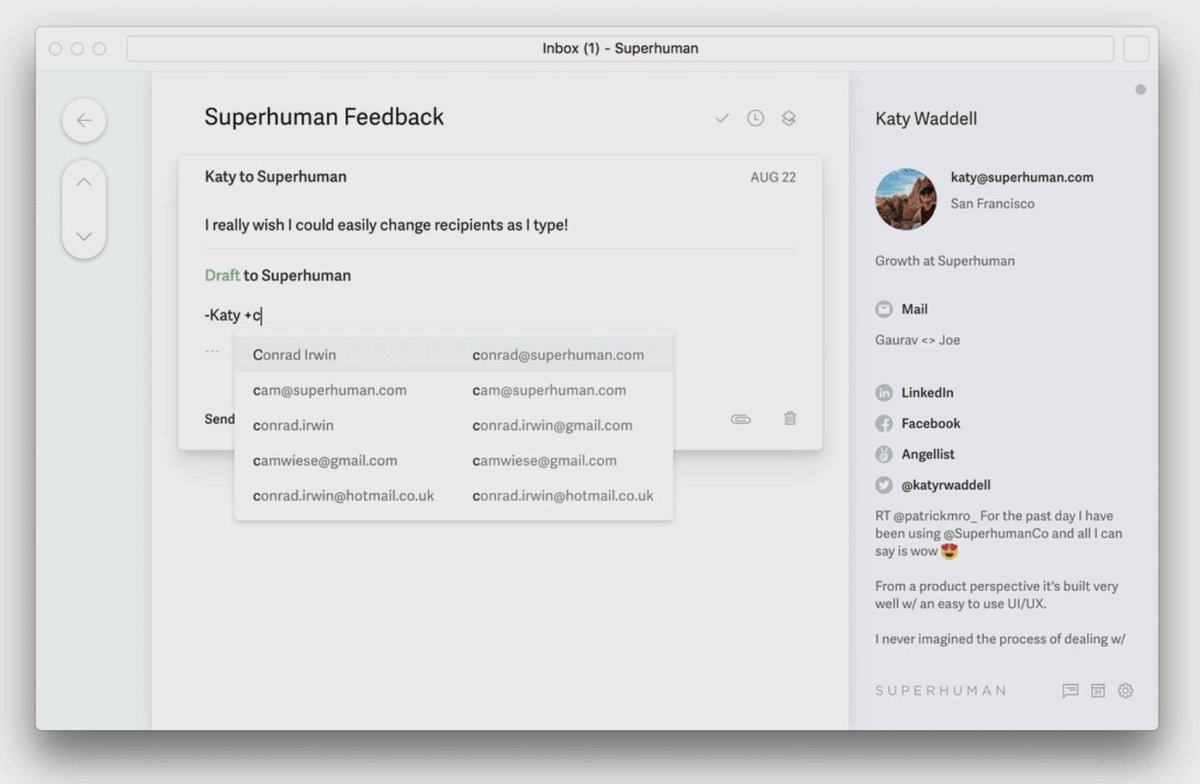Move to previous conversation with up chevron
1200x784 pixels.
click(84, 182)
